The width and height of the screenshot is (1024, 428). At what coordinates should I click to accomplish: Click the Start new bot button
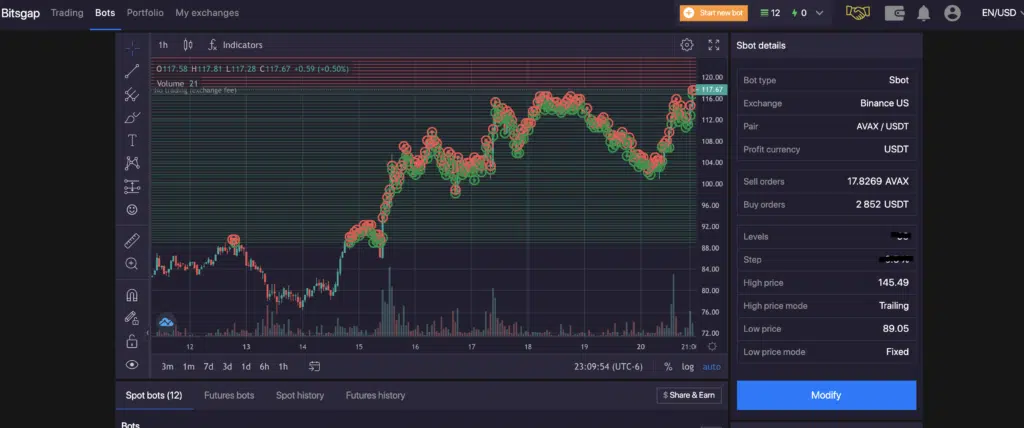click(714, 13)
